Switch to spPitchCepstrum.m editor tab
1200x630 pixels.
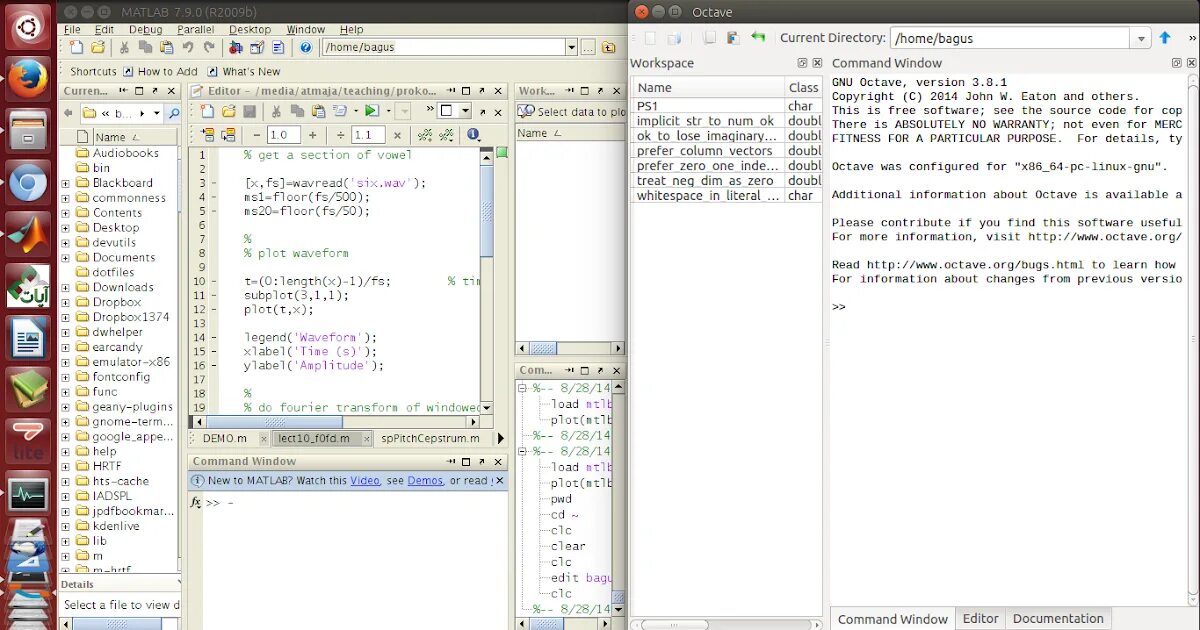tap(430, 438)
